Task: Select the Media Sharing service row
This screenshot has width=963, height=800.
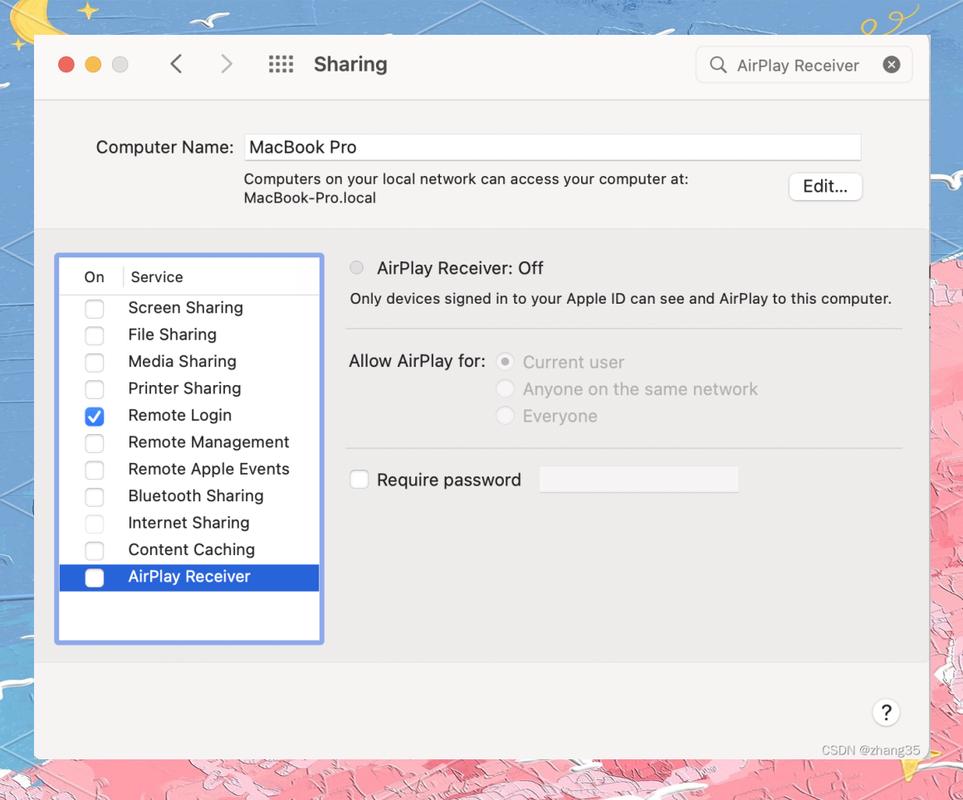Action: point(189,362)
